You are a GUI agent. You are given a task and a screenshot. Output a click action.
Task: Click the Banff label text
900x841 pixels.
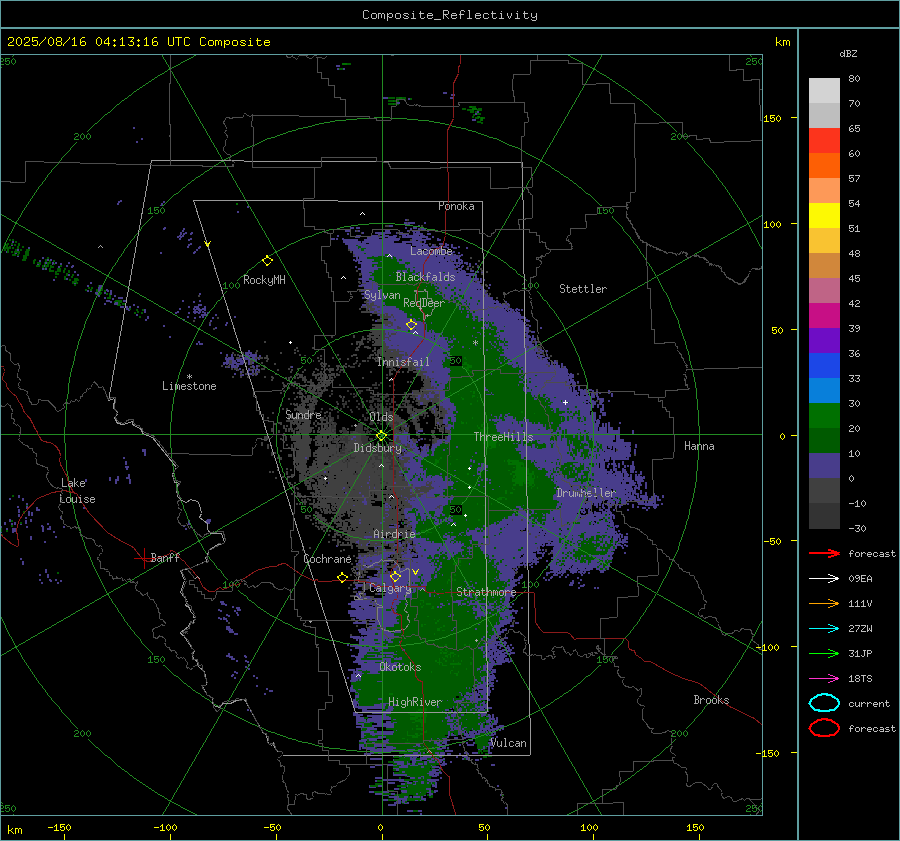click(x=165, y=557)
